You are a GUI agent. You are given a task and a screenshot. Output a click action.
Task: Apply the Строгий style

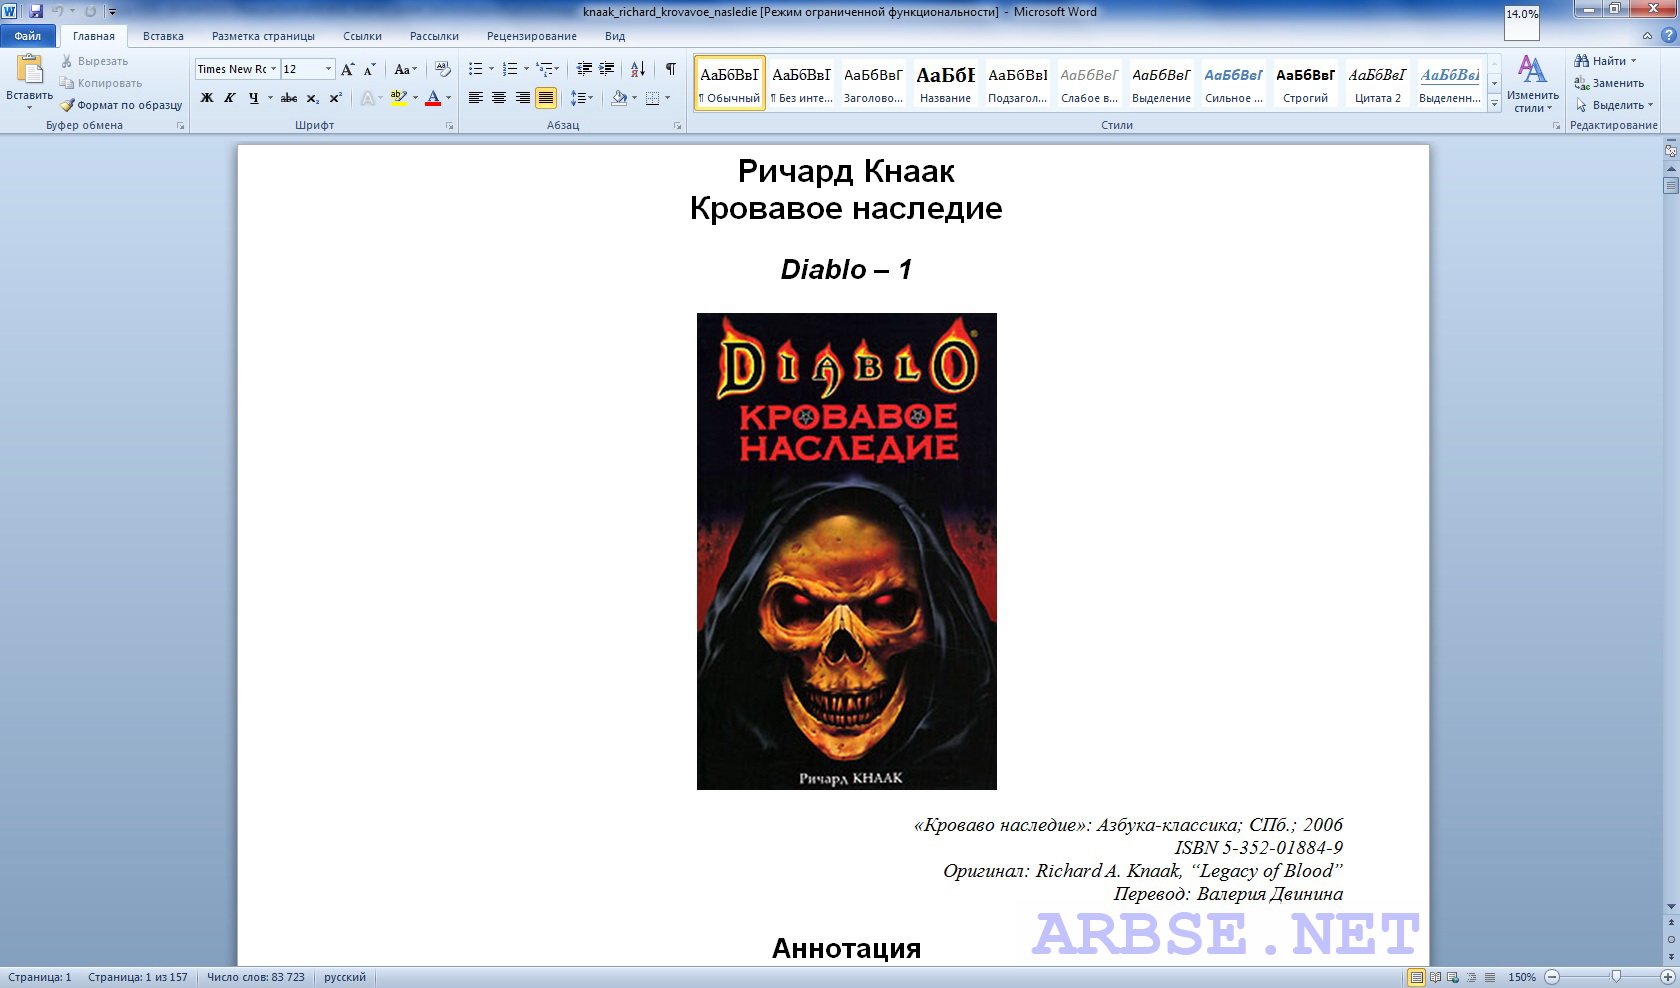(x=1305, y=83)
